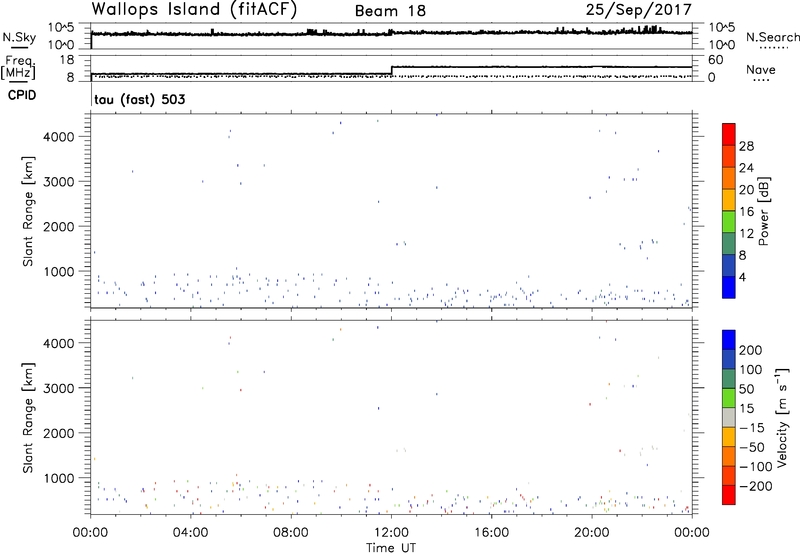The image size is (800, 554).
Task: Click the 'Nave' legend label
Action: (760, 70)
